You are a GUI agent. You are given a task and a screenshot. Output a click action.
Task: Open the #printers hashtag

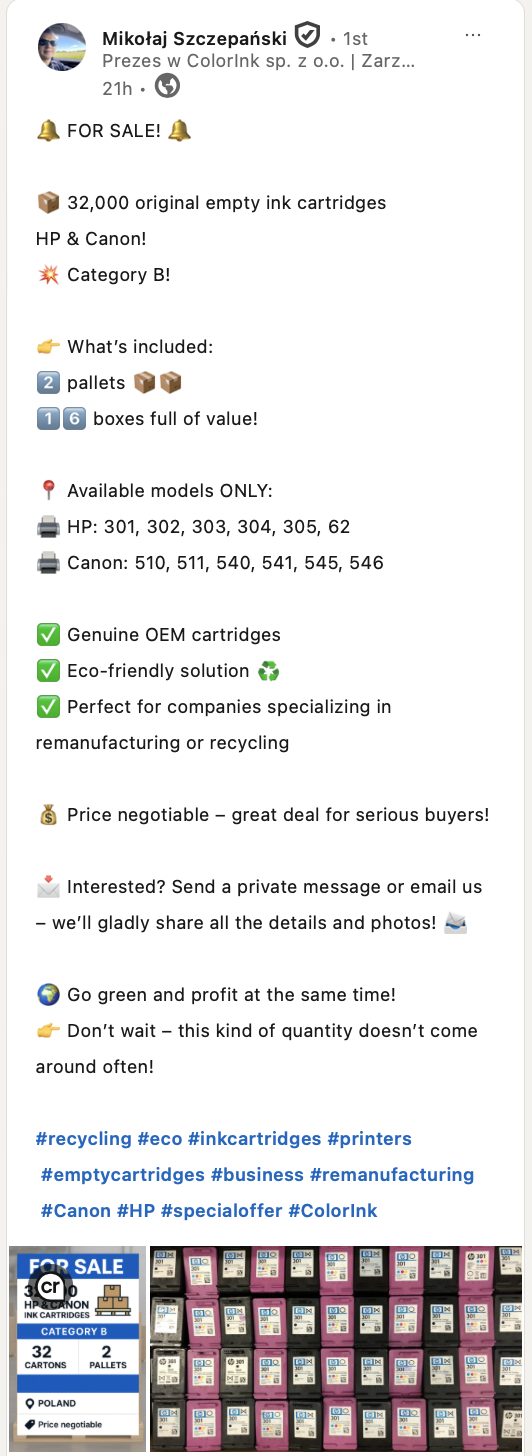click(369, 1138)
